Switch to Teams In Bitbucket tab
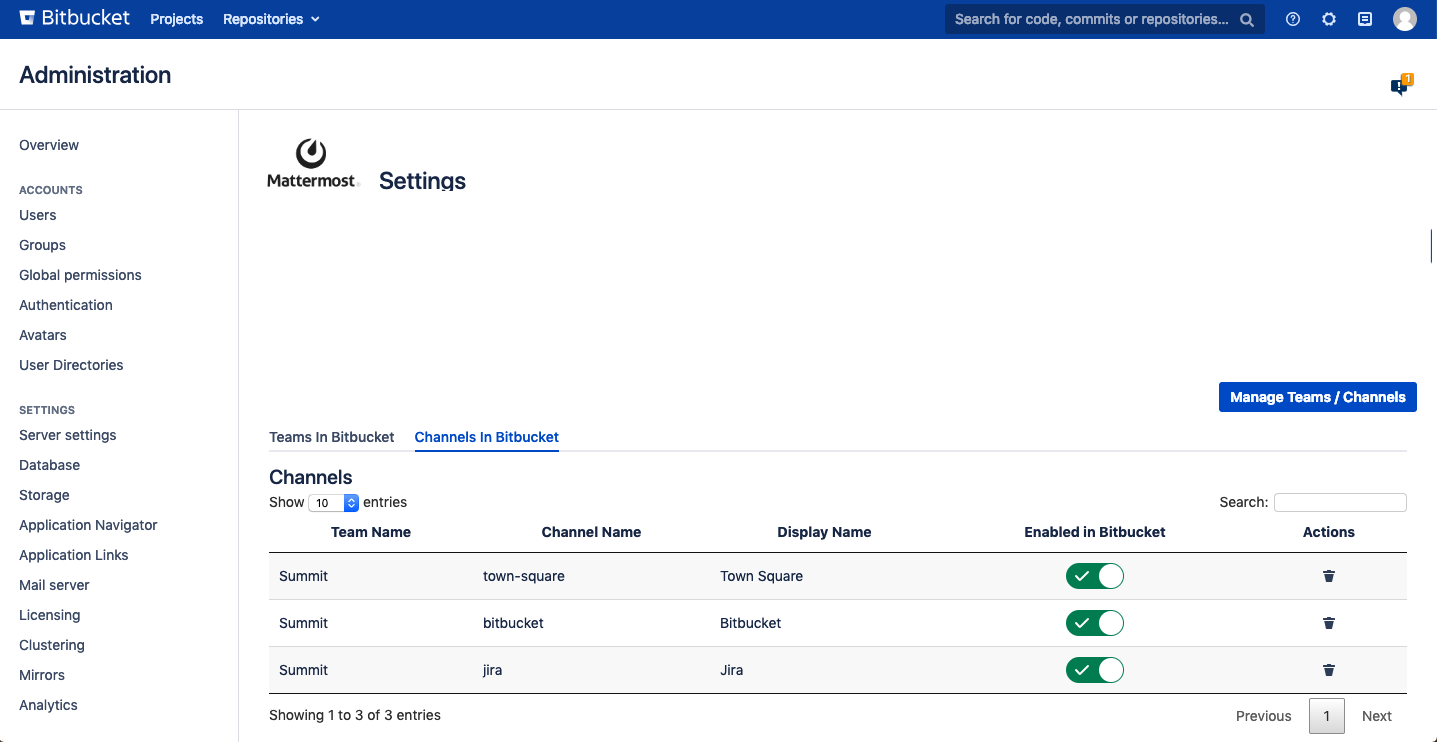 tap(332, 437)
